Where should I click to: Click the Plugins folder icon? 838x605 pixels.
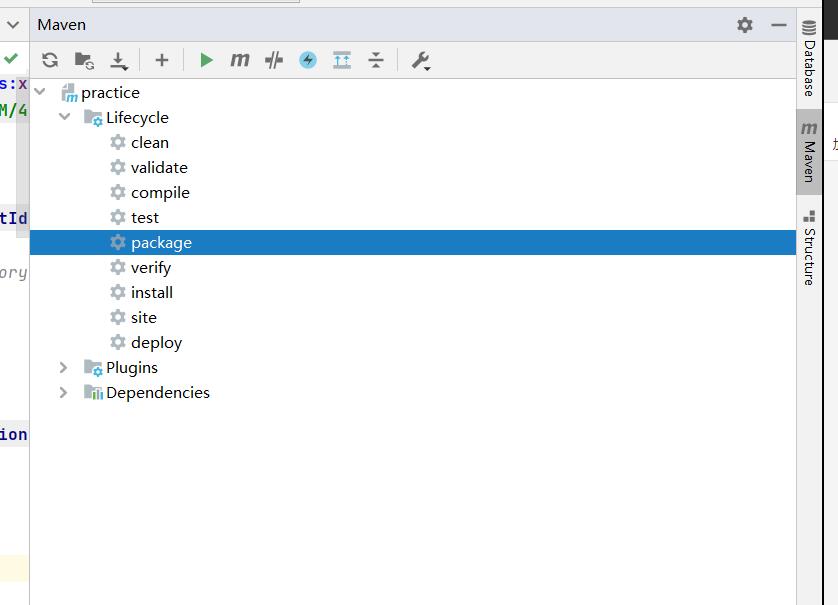coord(93,368)
